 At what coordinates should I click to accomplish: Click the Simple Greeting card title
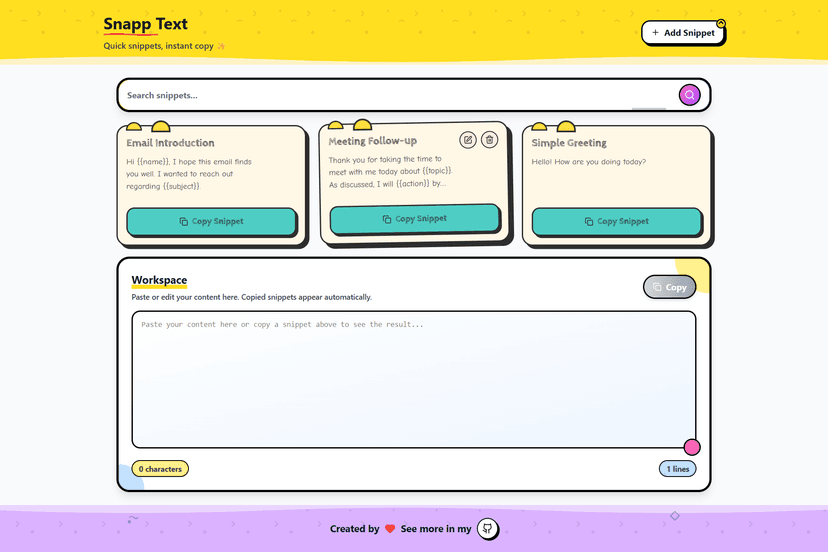(x=569, y=143)
